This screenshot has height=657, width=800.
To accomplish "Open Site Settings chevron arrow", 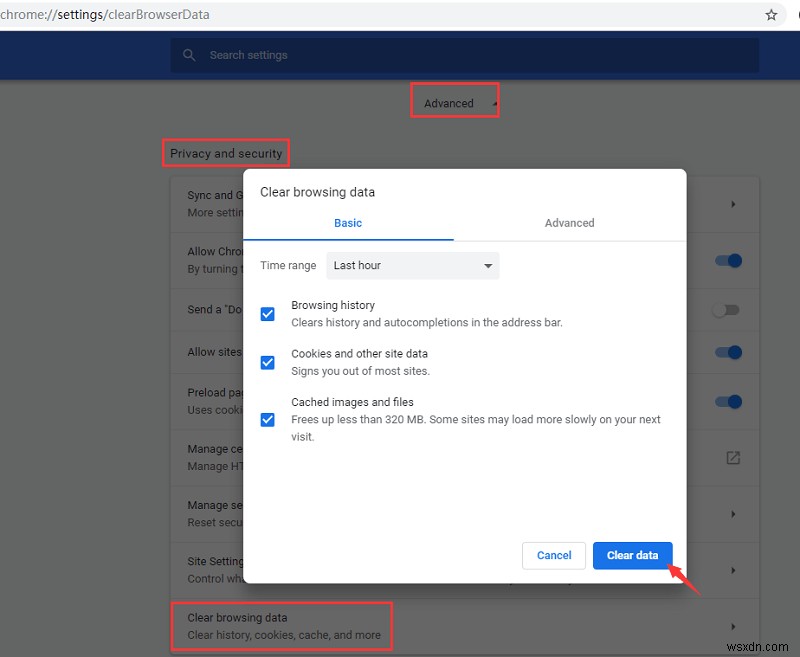I will [733, 570].
